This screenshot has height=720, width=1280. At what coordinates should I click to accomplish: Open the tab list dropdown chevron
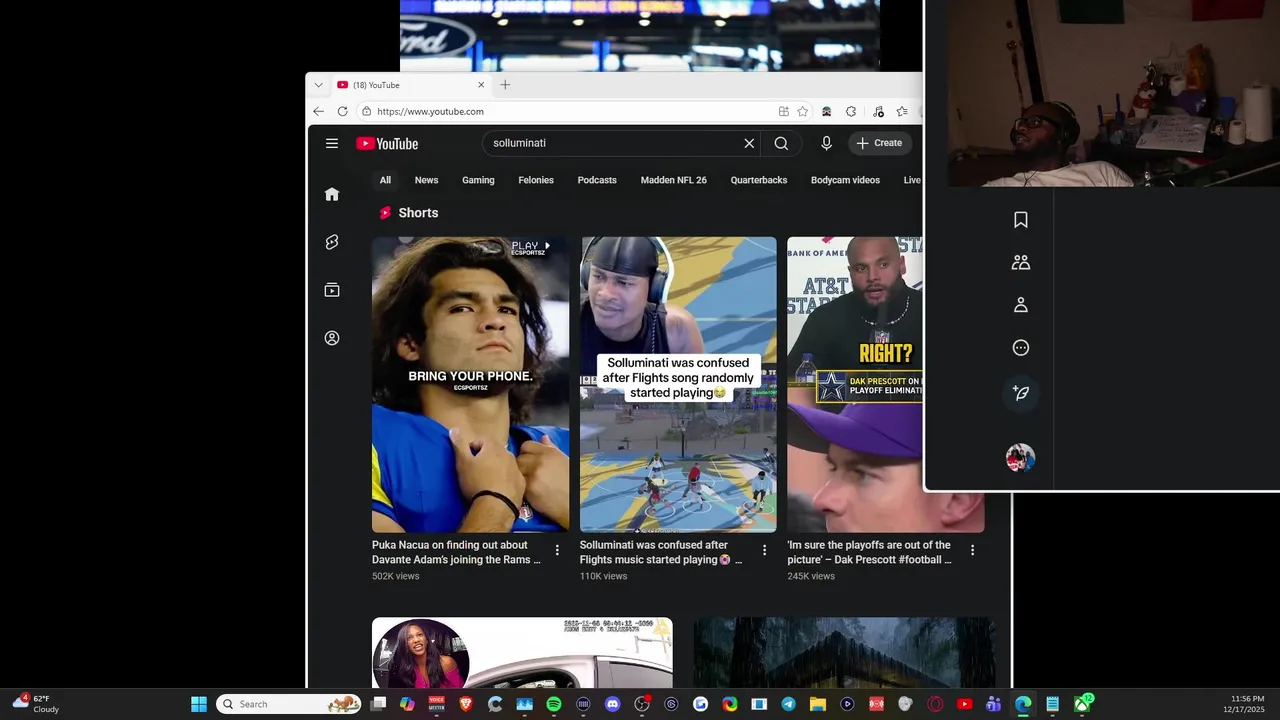318,85
